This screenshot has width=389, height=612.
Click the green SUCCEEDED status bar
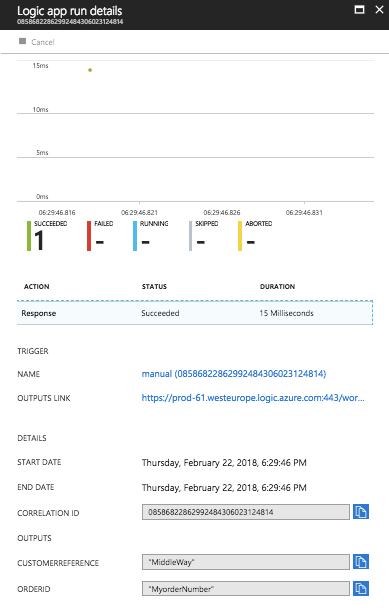(x=29, y=236)
